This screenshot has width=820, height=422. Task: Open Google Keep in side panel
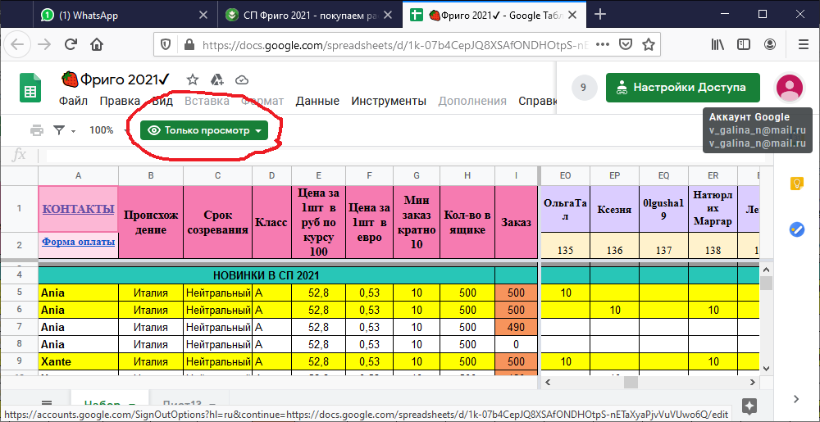click(x=797, y=183)
